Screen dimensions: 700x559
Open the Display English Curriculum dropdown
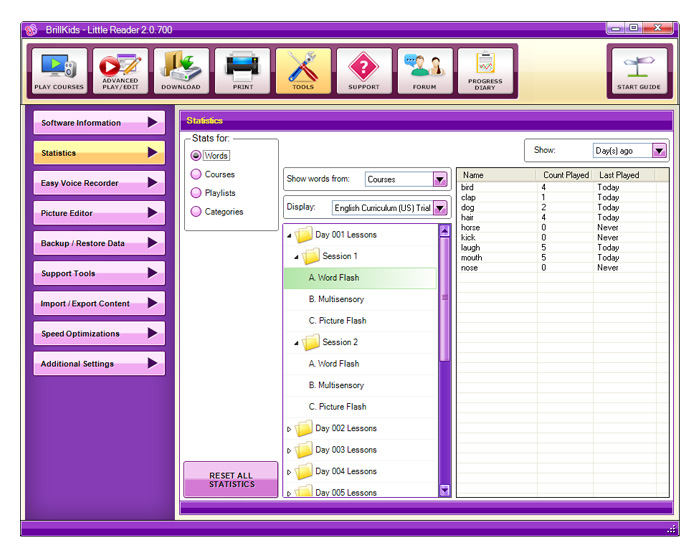(440, 208)
